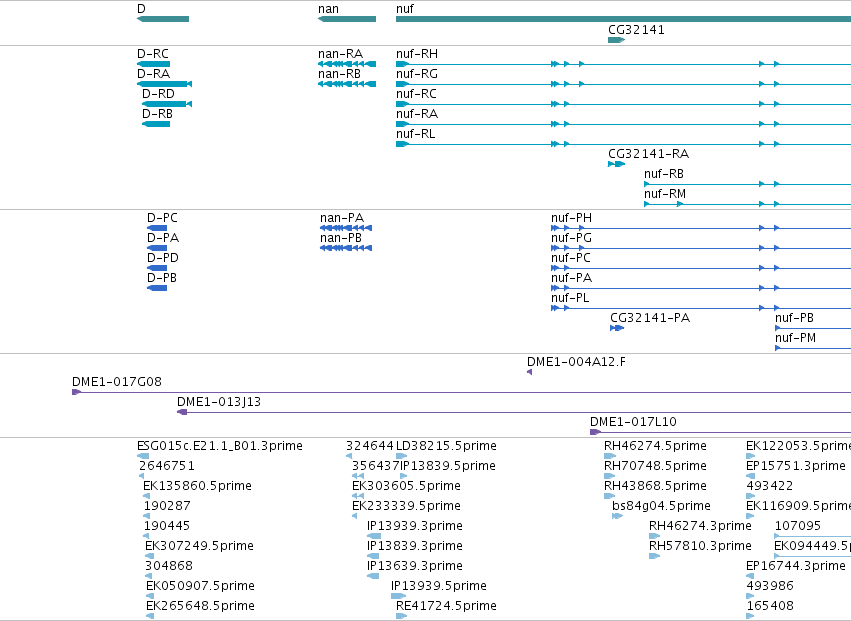
Task: Select transcript nuf-RM
Action: pyautogui.click(x=747, y=204)
